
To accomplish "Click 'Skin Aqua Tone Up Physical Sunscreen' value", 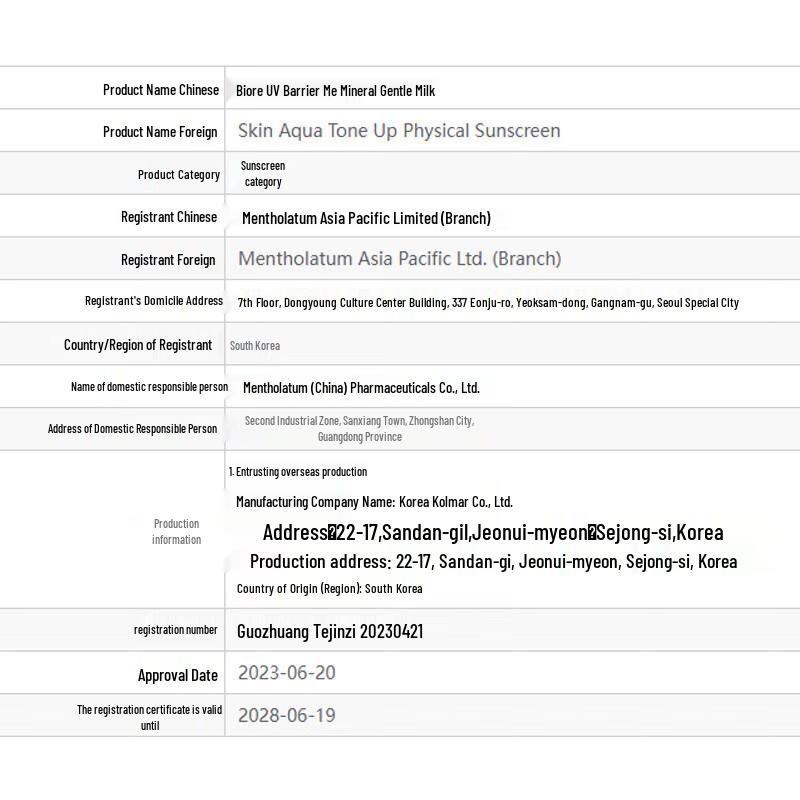I will click(x=398, y=131).
